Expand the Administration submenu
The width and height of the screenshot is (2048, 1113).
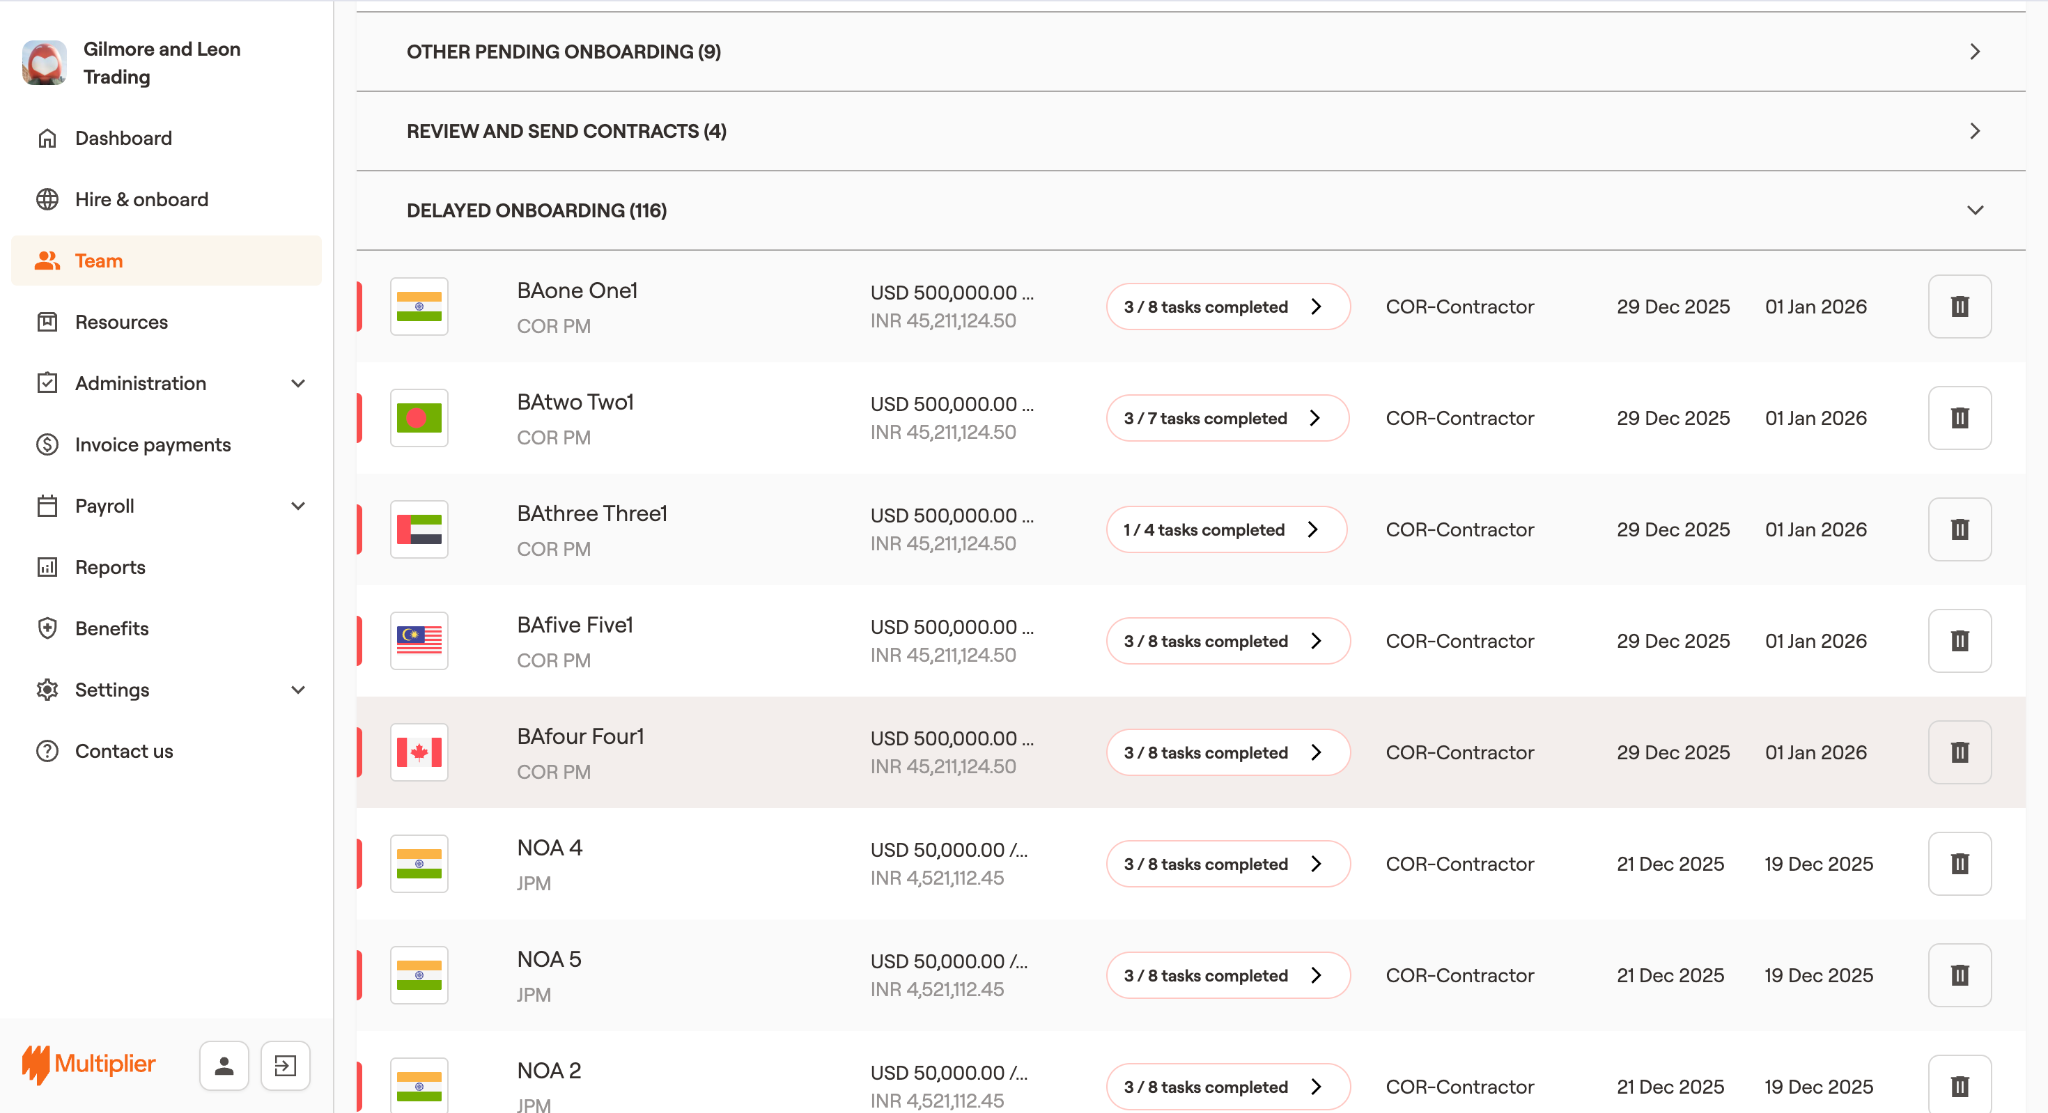click(x=297, y=384)
